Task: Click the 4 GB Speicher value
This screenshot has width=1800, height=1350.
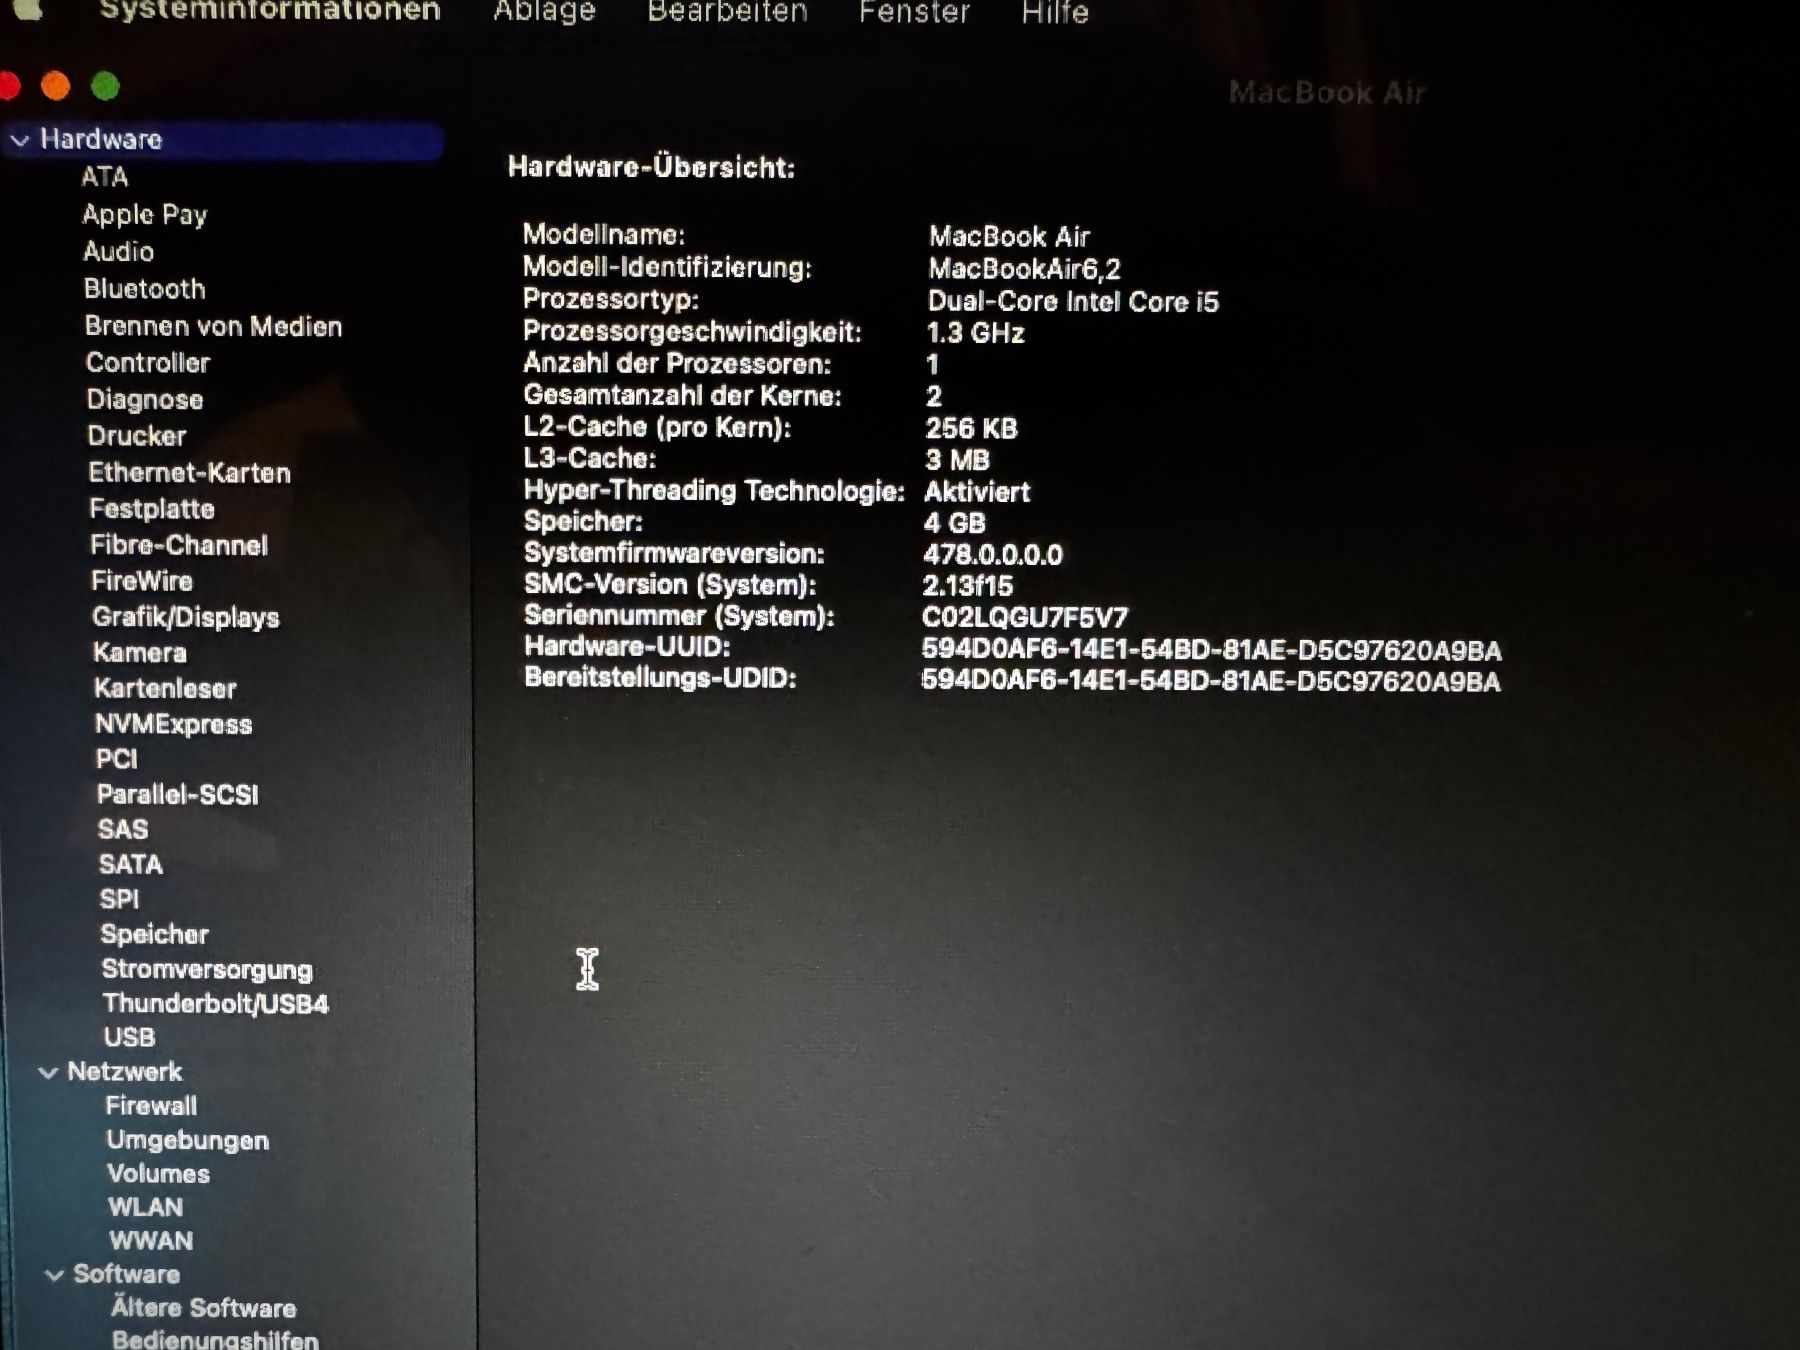Action: 954,523
